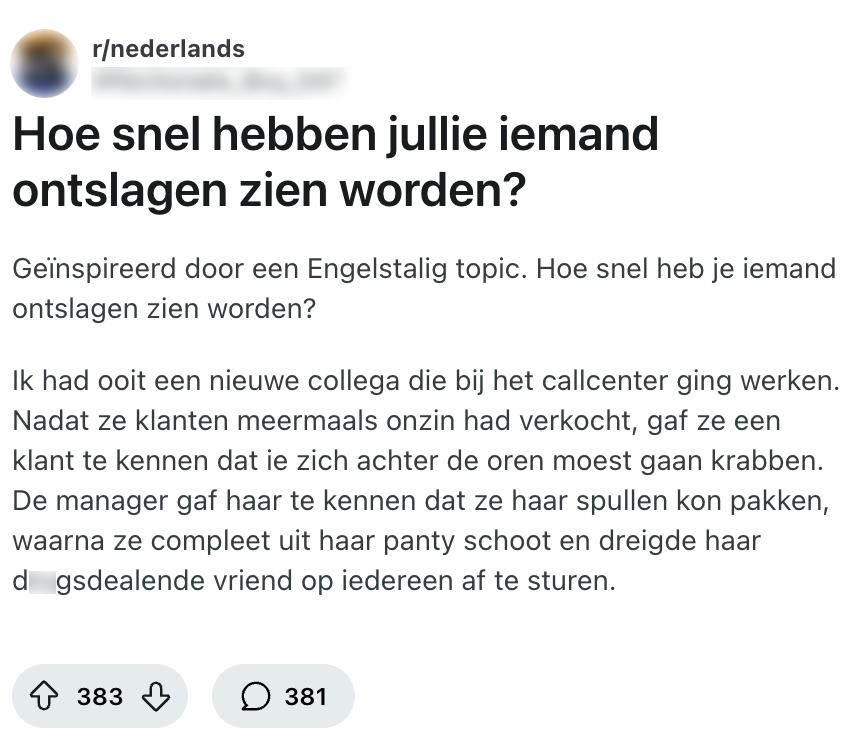Click the rounded voting pill button
The height and width of the screenshot is (746, 860).
pos(98,696)
